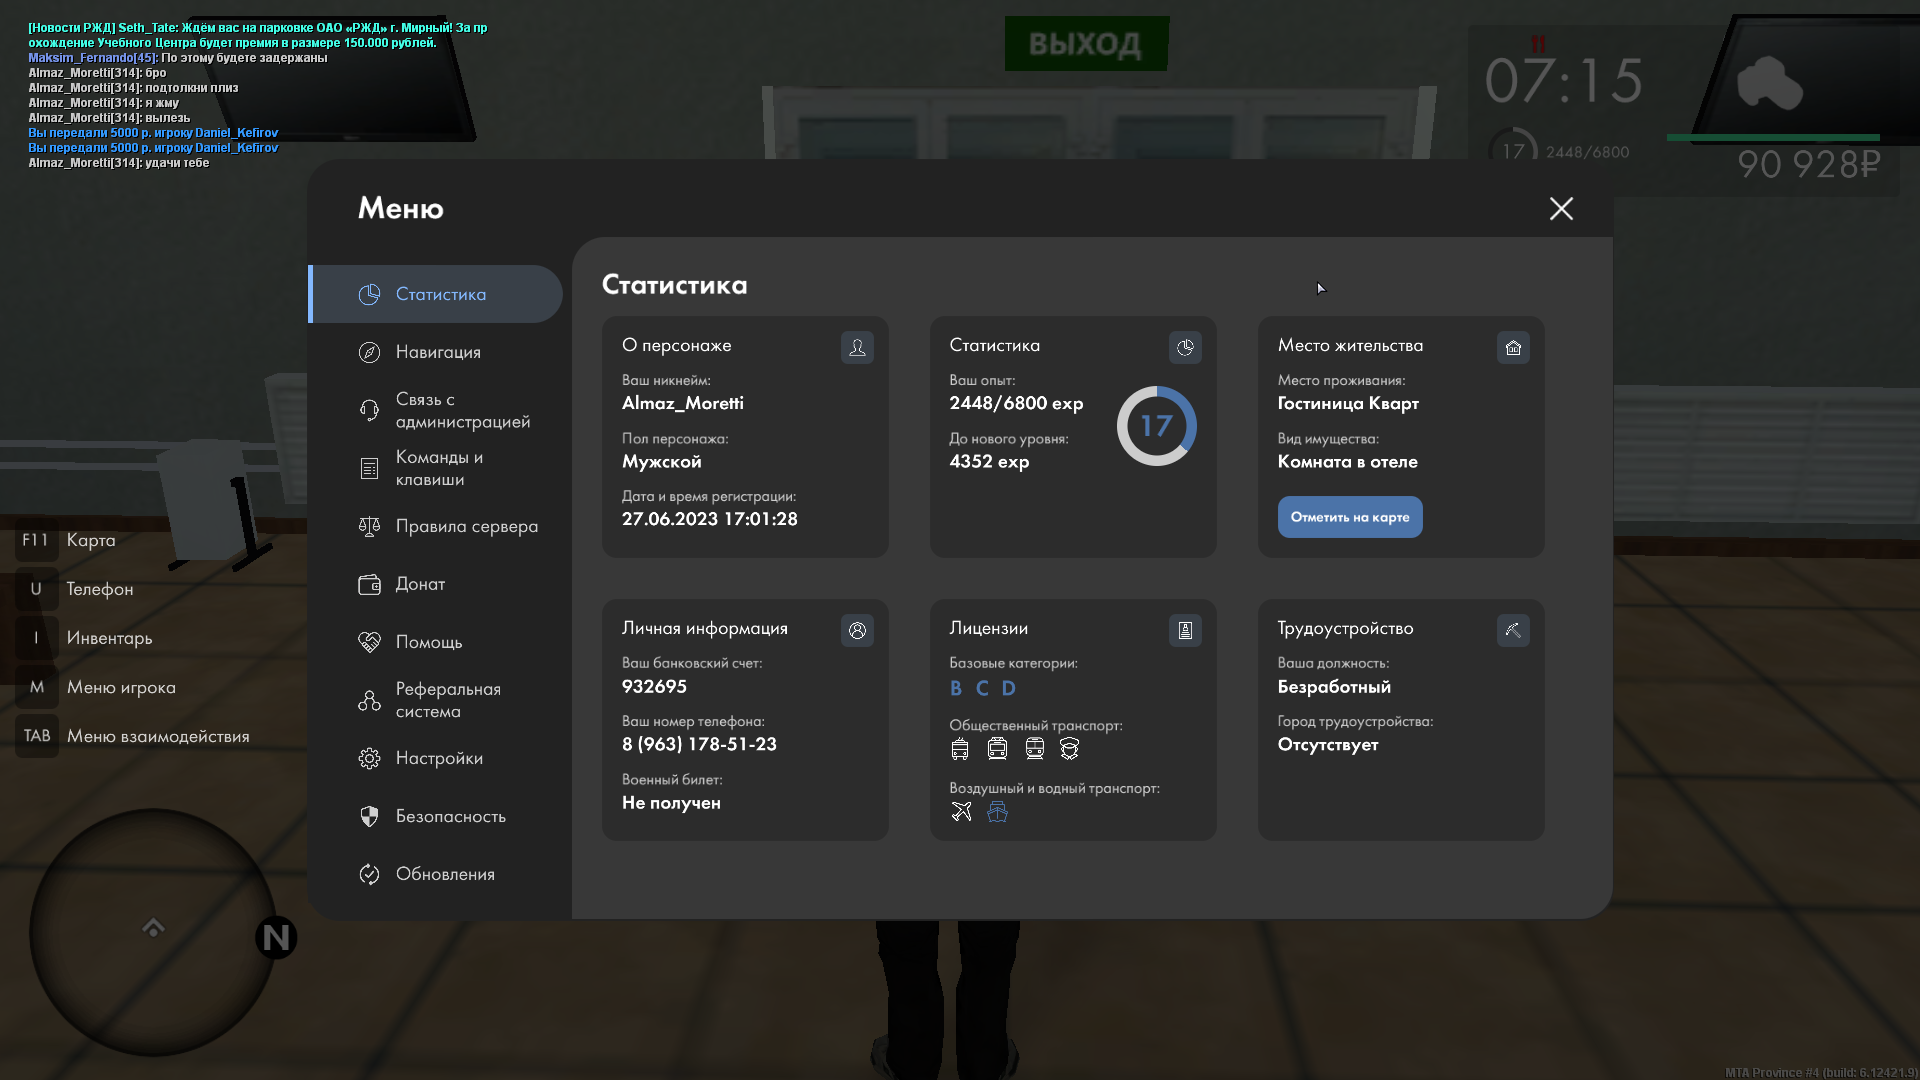Click the airplane license icon

961,811
